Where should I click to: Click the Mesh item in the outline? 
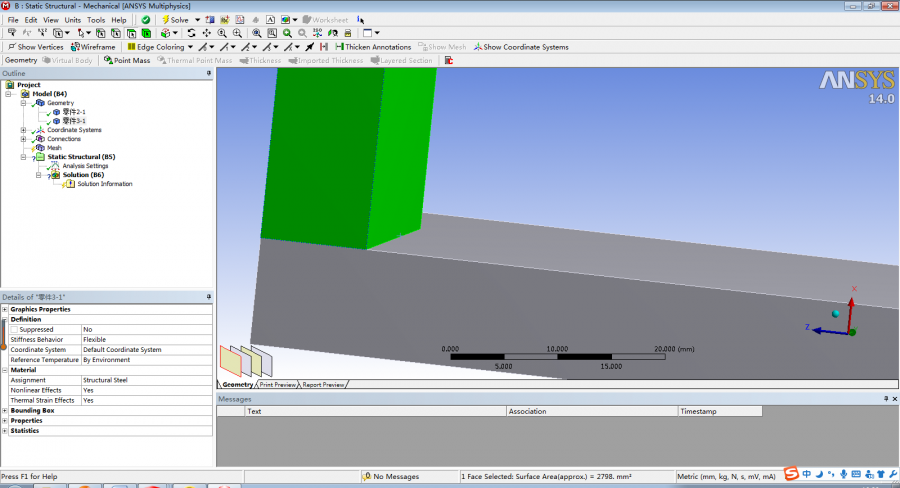[54, 148]
